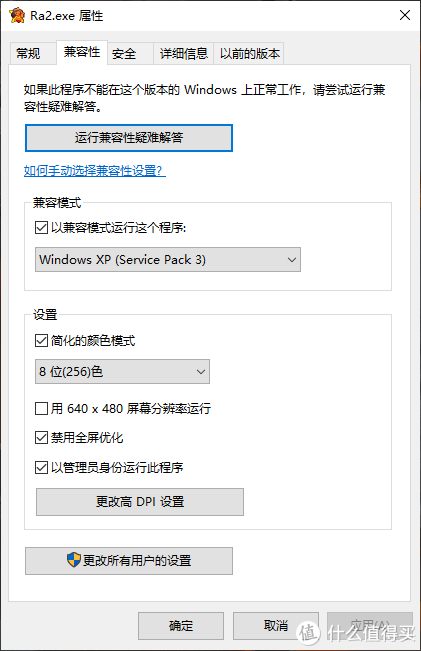Click 更改高 DPI 设置 button

pyautogui.click(x=140, y=502)
